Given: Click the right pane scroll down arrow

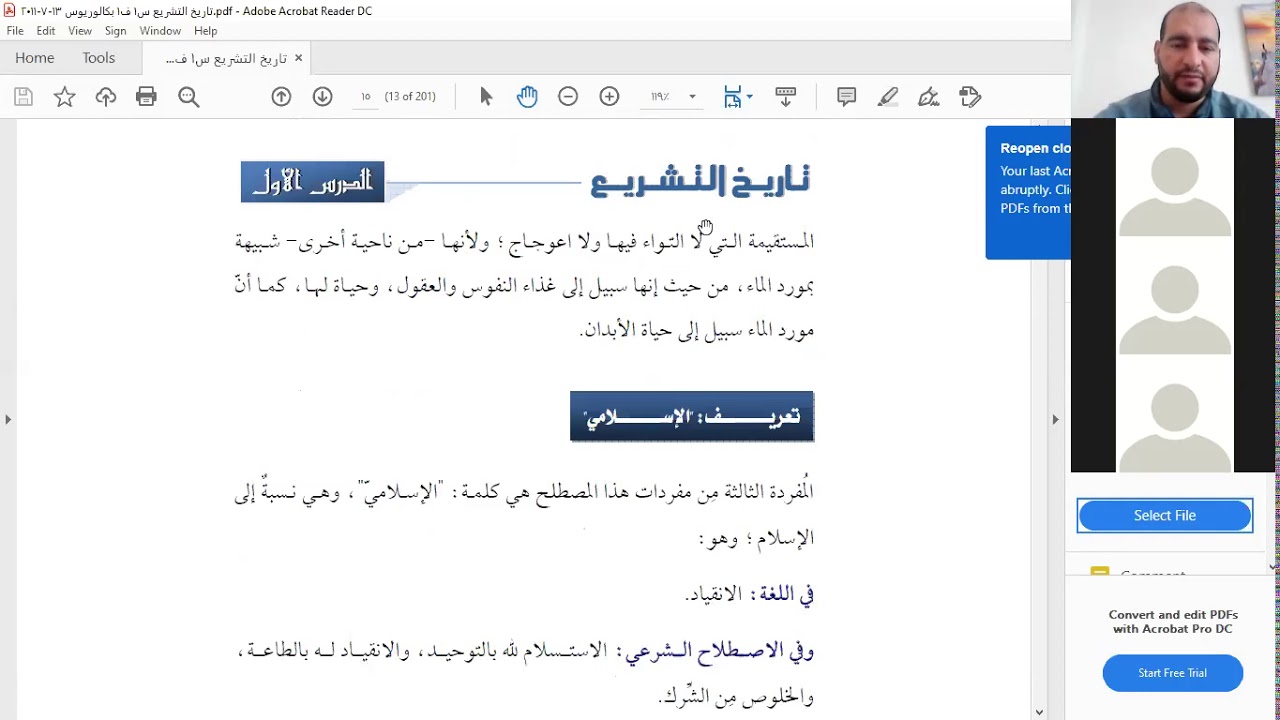Looking at the screenshot, I should pos(1273,567).
